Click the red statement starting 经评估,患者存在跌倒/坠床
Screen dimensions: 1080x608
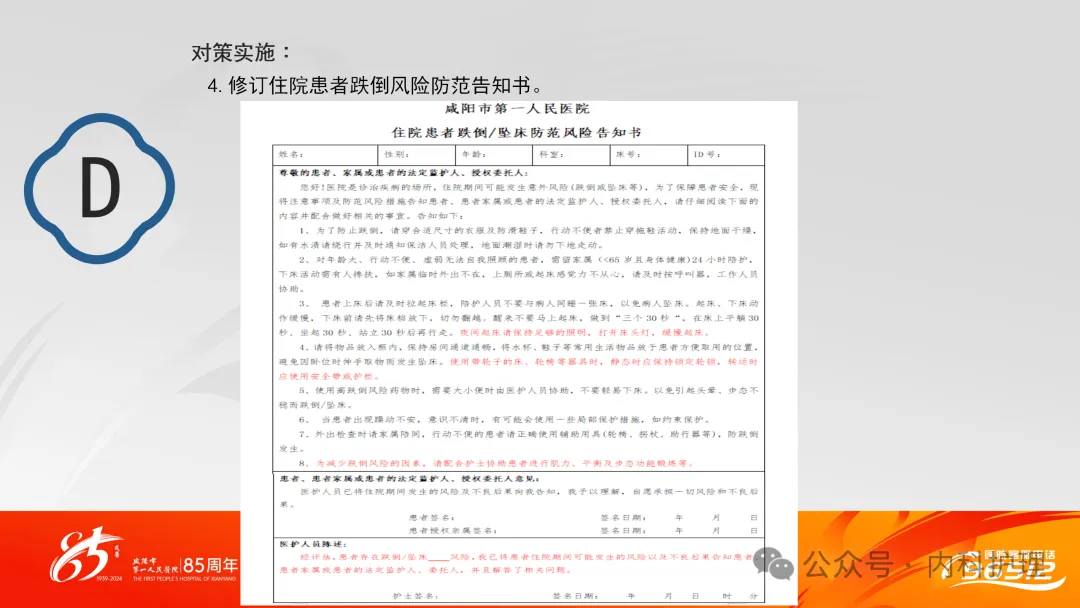click(x=517, y=563)
